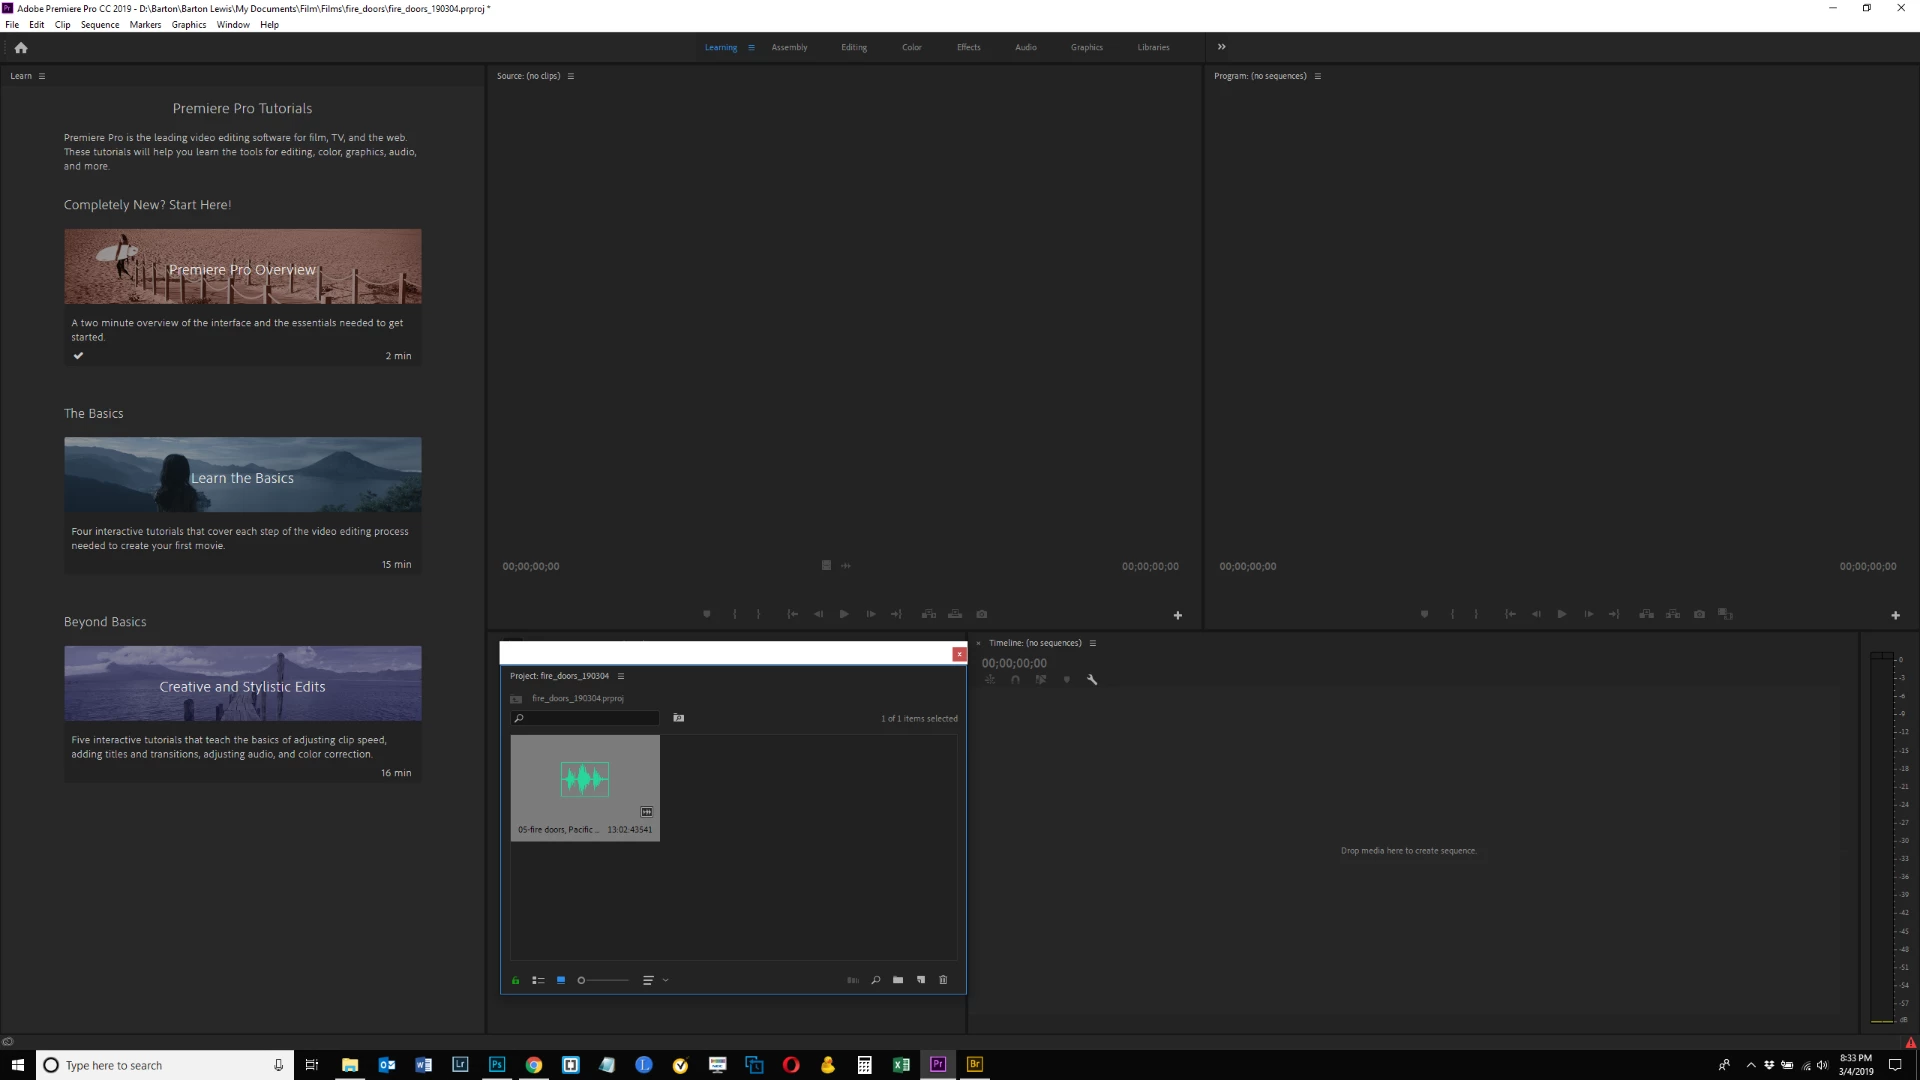This screenshot has width=1920, height=1080.
Task: Toggle the project writable lock icon
Action: [x=516, y=980]
